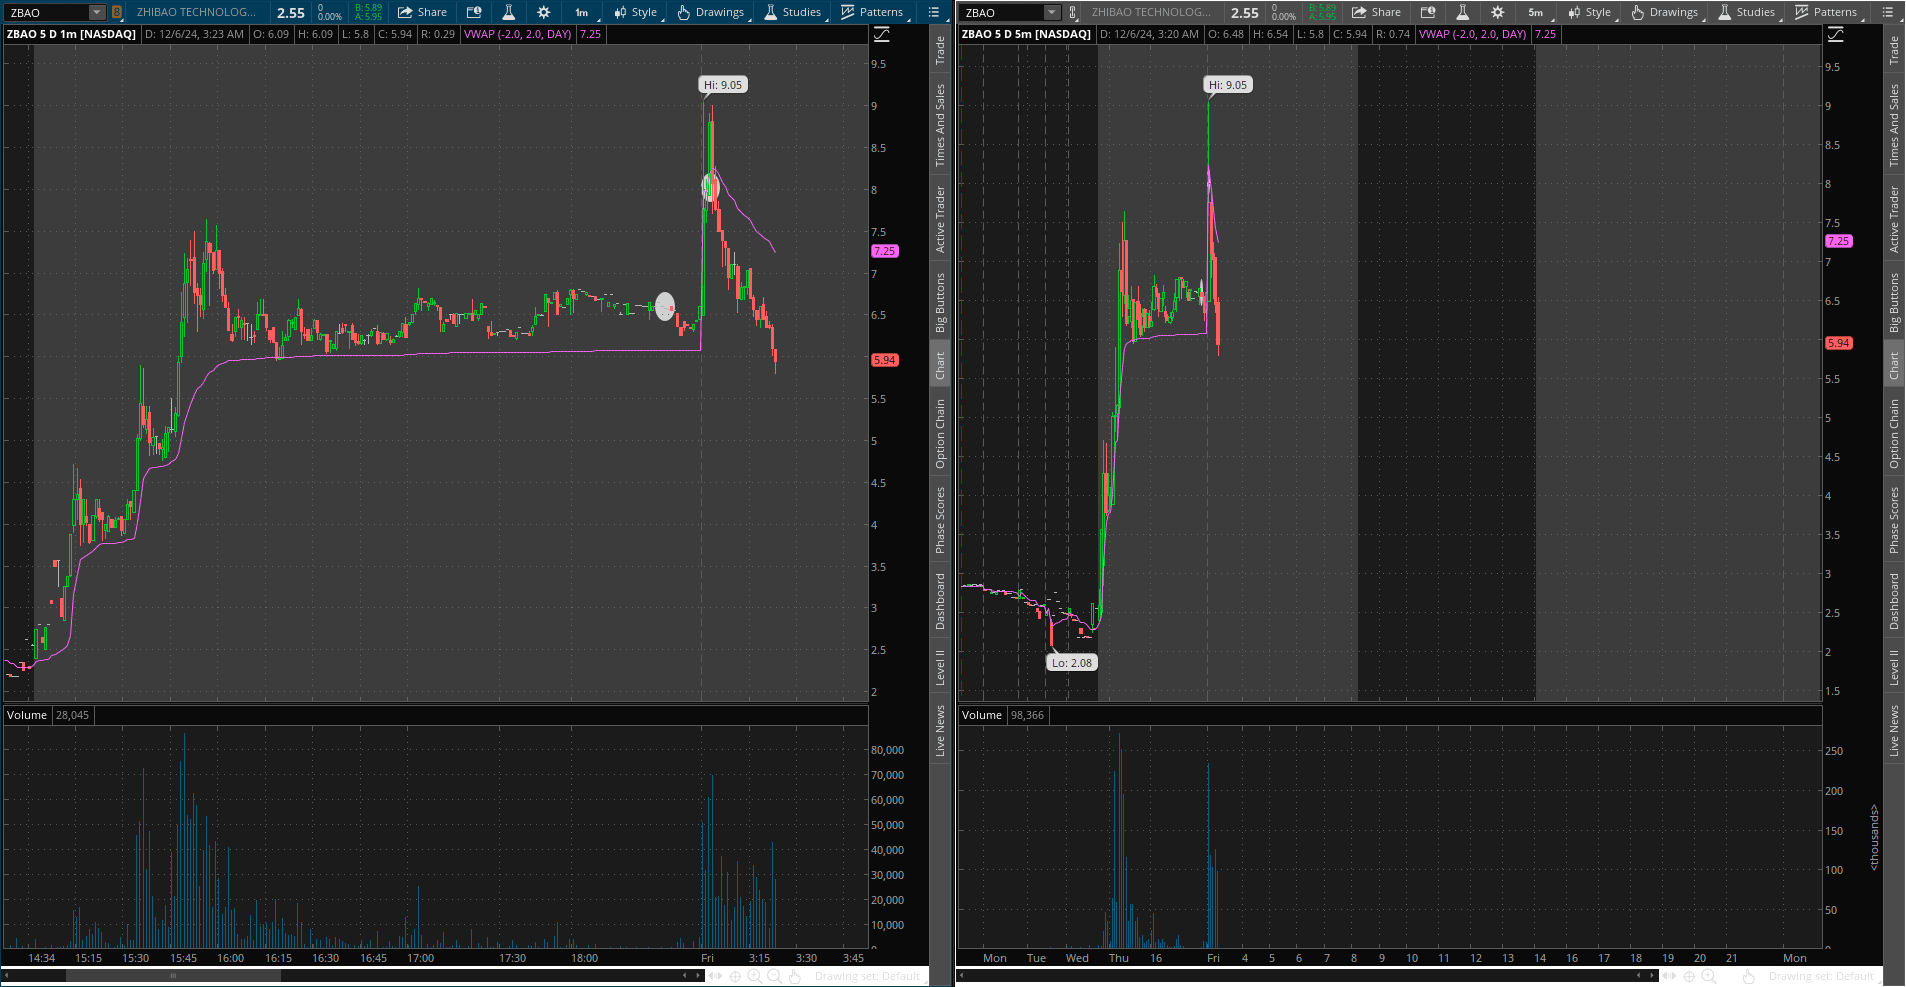
Task: Expand the ZBAO symbol dropdown in right chart
Action: coord(1052,12)
